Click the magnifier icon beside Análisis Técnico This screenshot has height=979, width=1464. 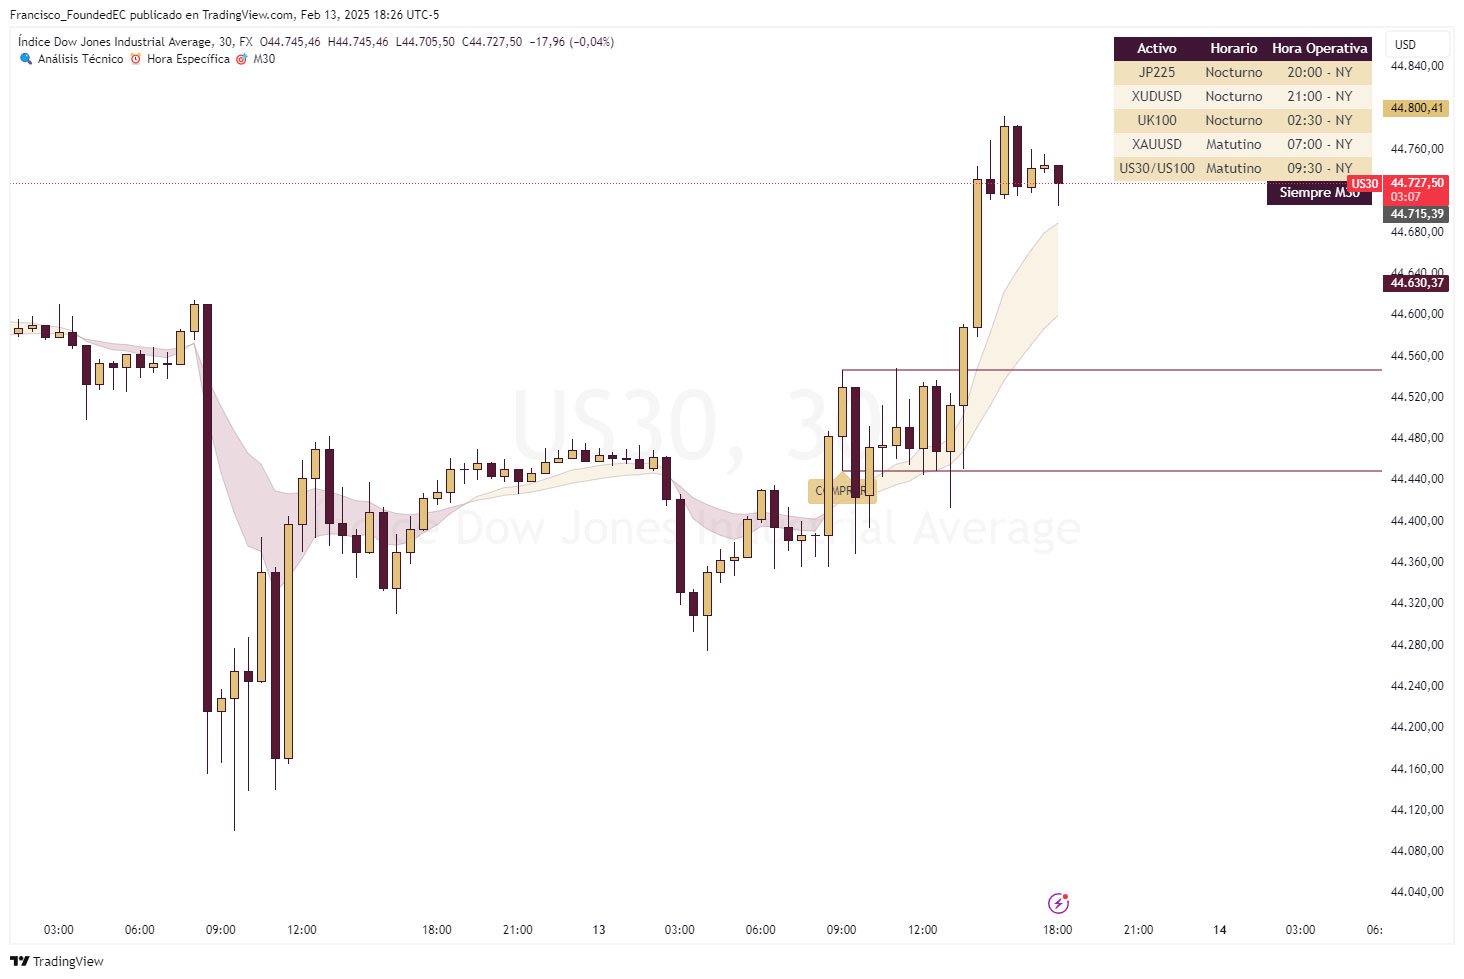coord(26,59)
